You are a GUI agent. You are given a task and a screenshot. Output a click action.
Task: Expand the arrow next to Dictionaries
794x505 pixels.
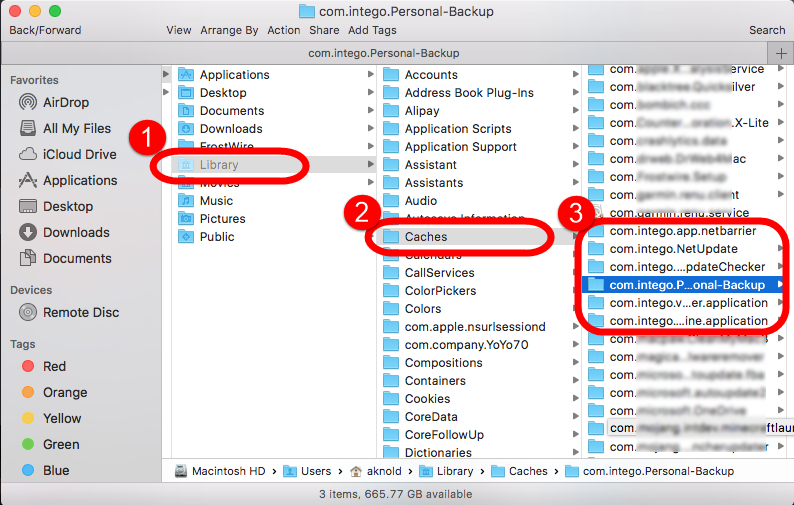coord(575,452)
